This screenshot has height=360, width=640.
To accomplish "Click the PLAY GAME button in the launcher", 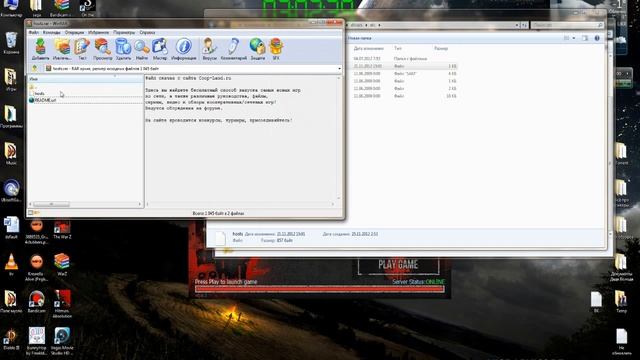I will 398,265.
